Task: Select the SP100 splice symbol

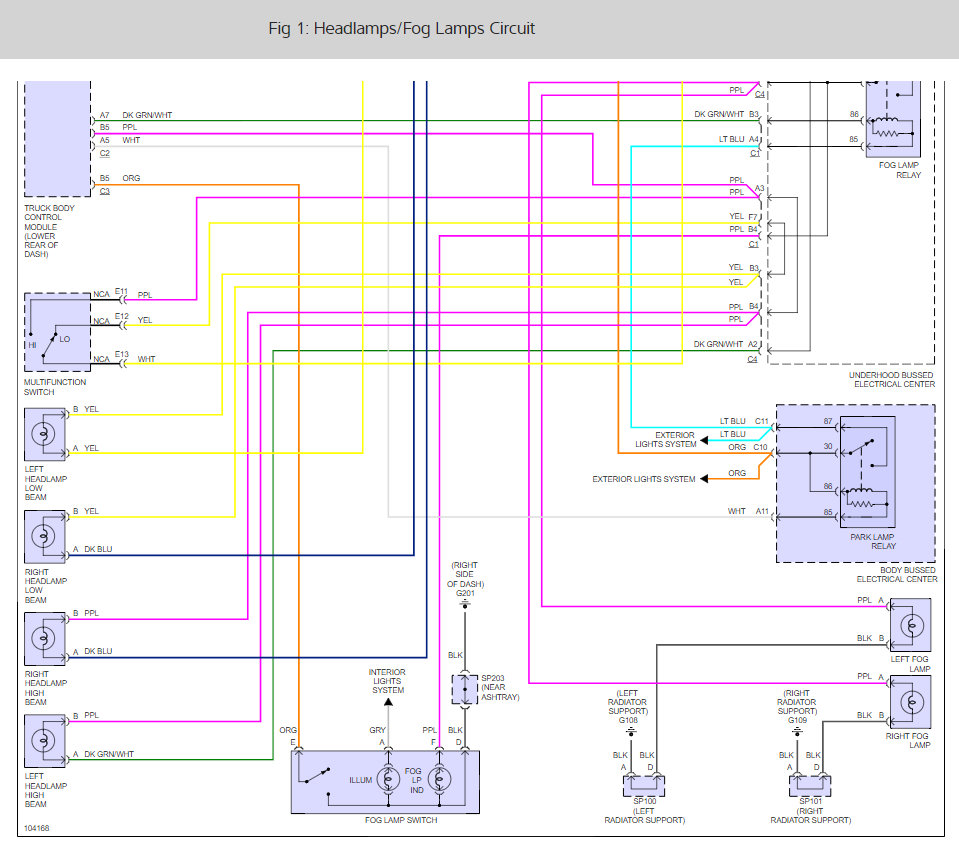Action: (644, 785)
